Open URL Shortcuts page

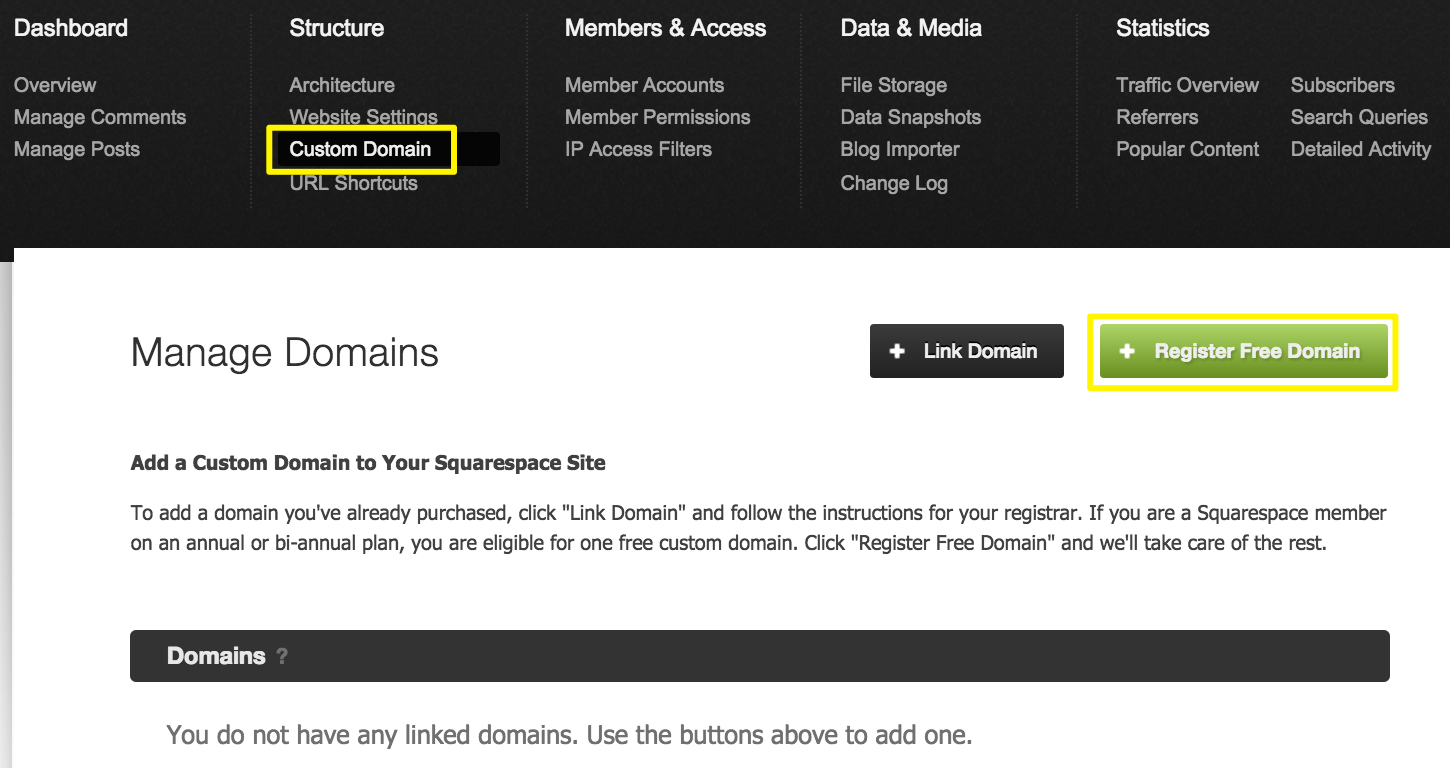353,183
